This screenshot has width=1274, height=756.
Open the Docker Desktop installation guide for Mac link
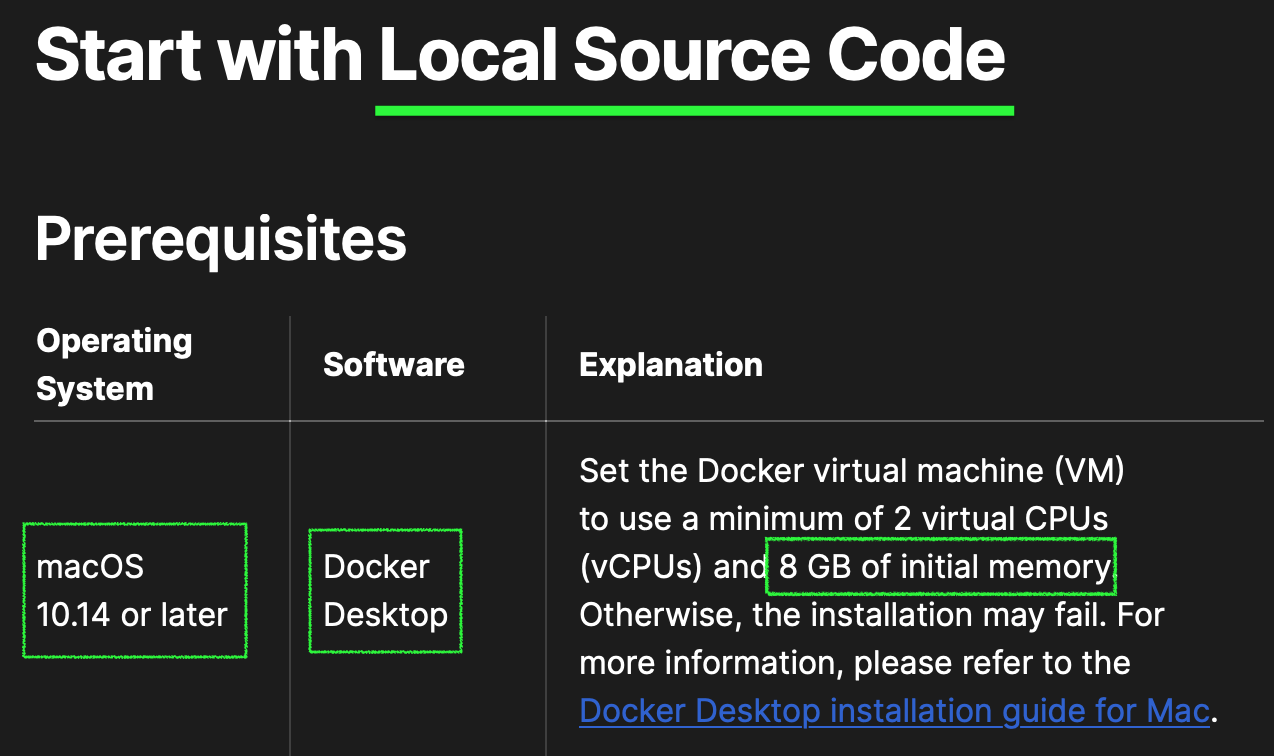(x=894, y=711)
